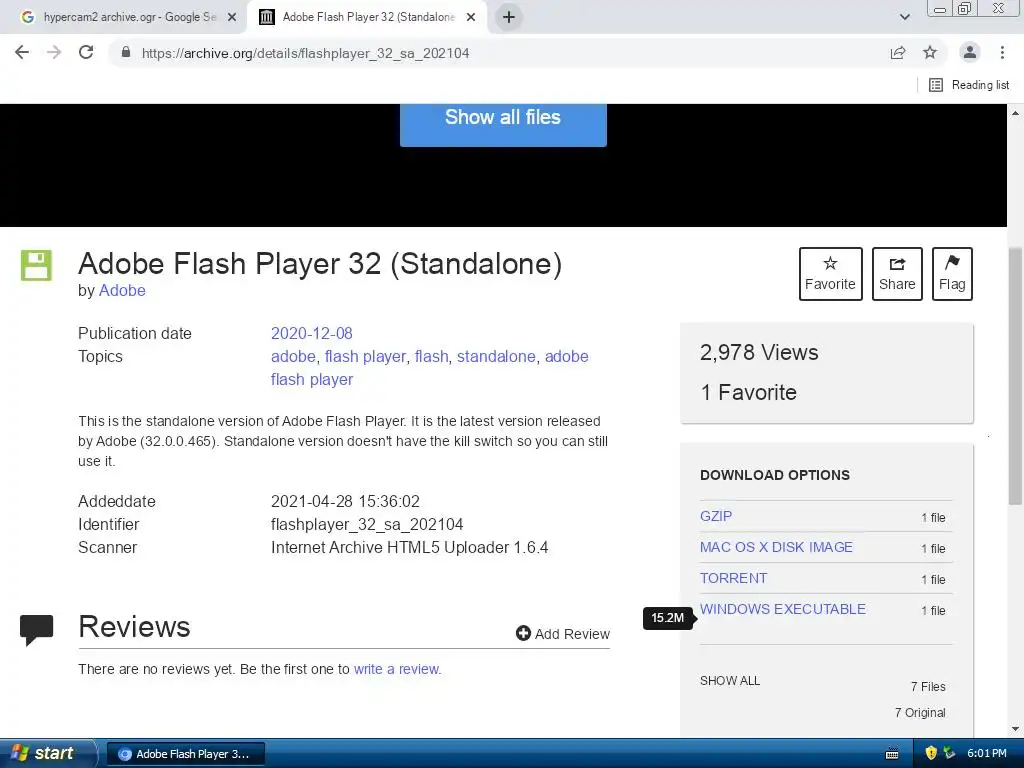The image size is (1024, 768).
Task: Reload the page with the refresh icon
Action: pos(86,53)
